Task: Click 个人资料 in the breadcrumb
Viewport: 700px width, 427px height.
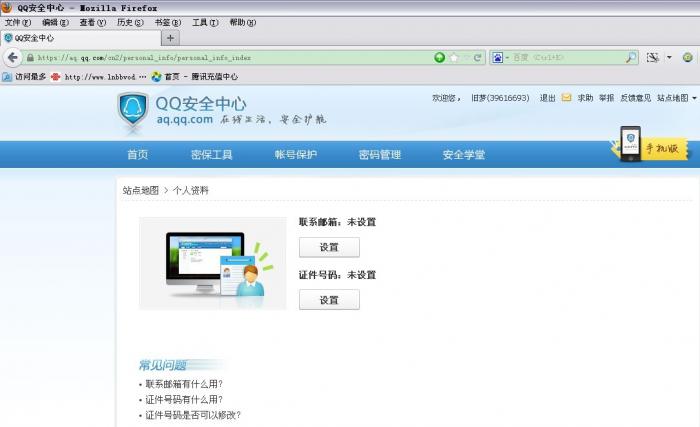Action: point(191,190)
